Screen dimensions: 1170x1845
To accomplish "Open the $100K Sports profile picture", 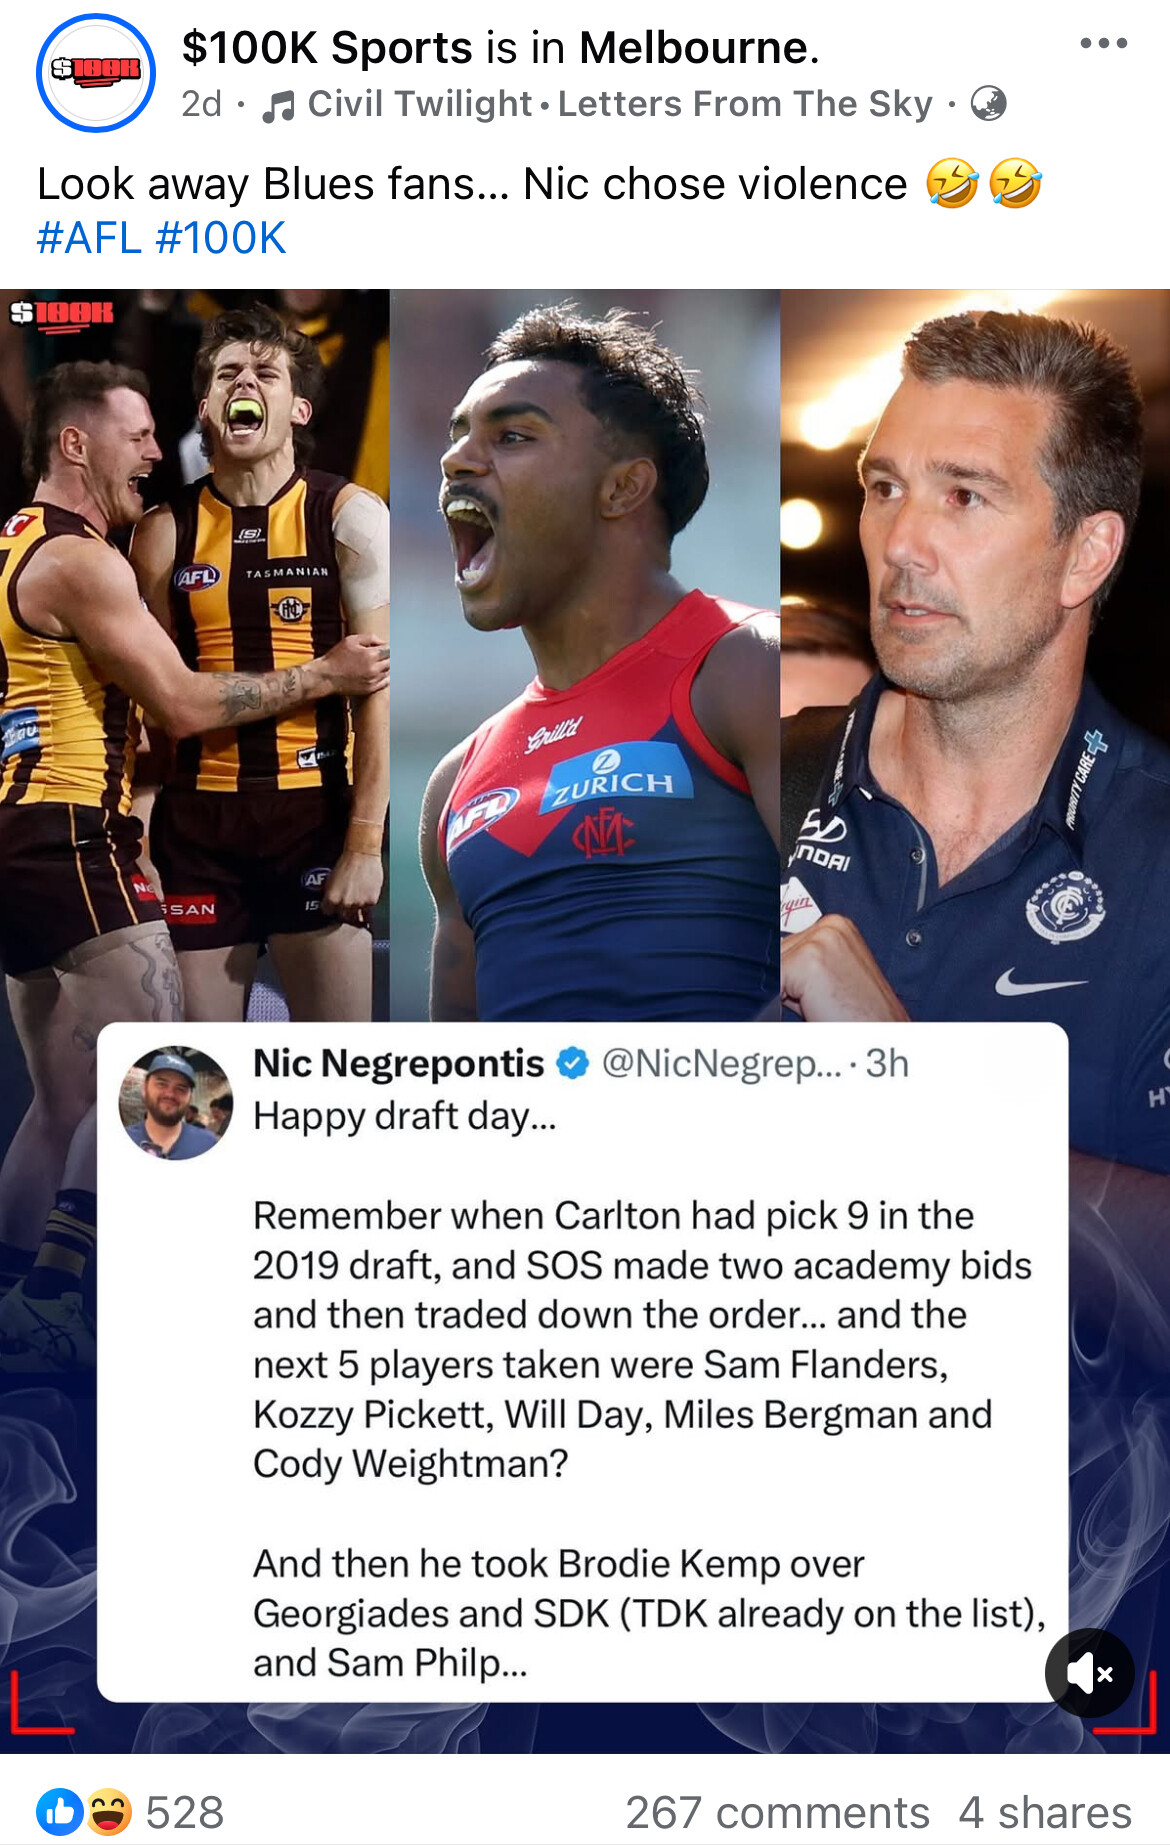I will (96, 73).
